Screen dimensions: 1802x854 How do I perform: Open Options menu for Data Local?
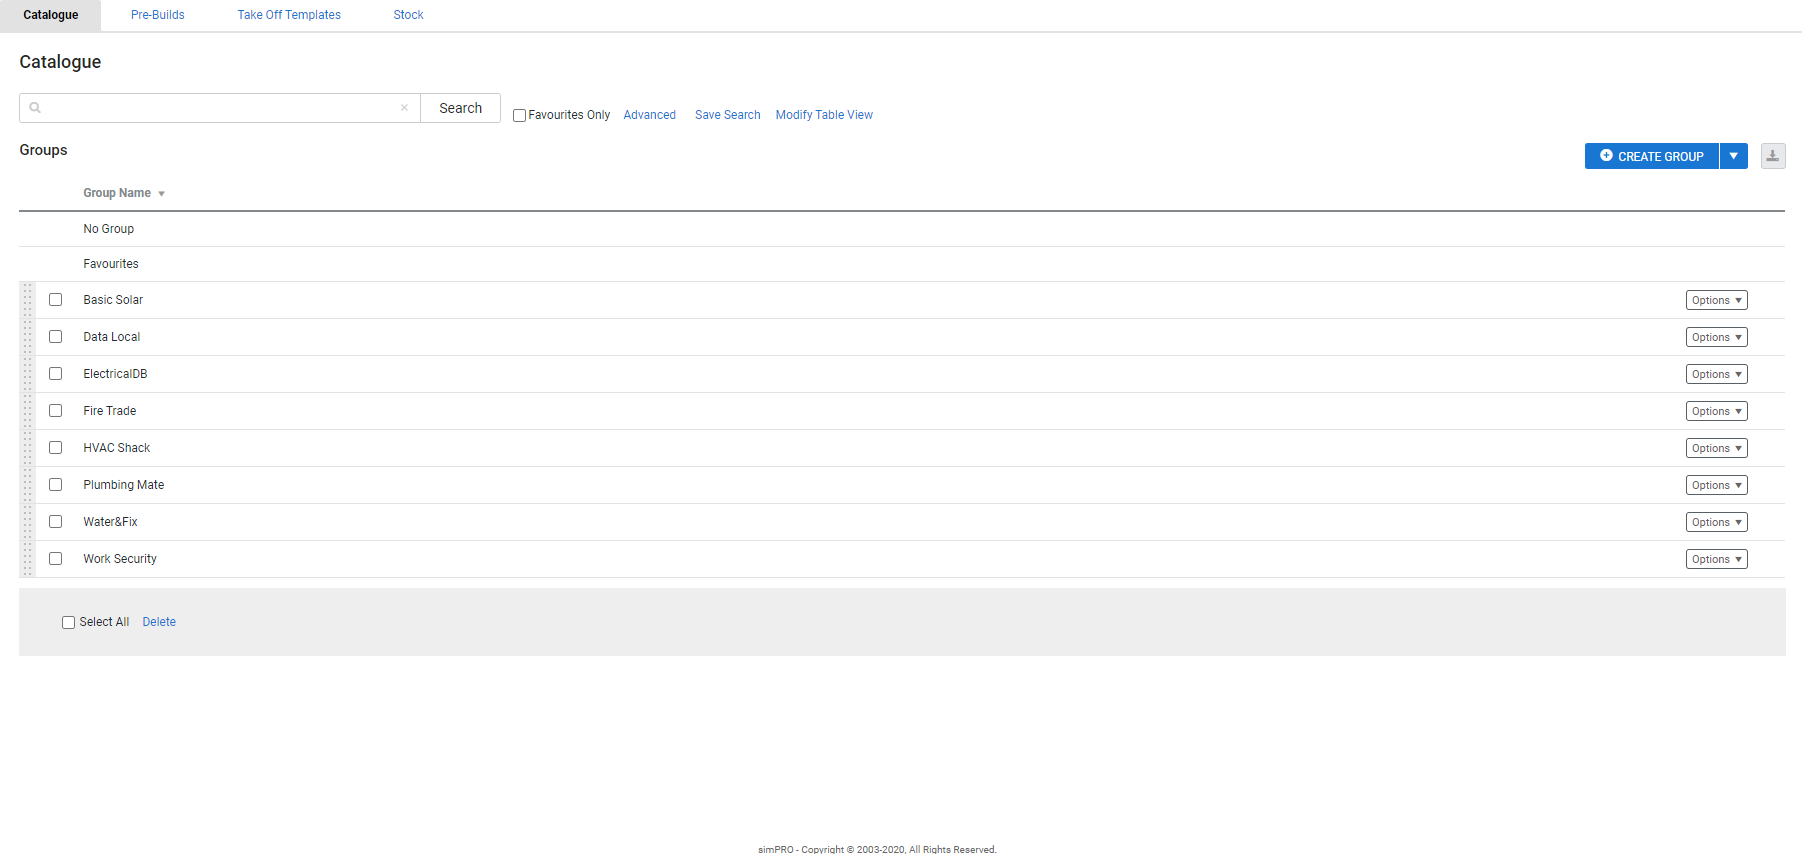[1716, 337]
